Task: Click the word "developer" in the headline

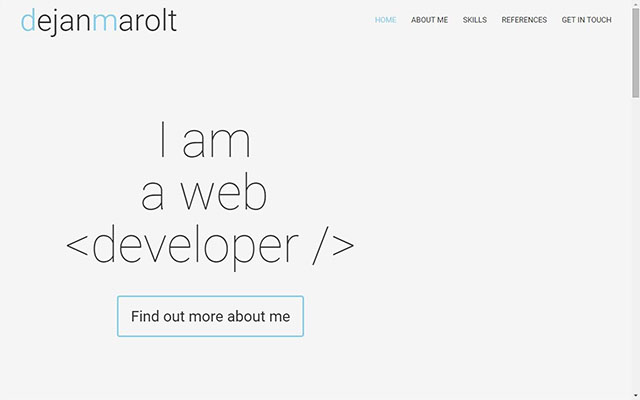Action: coord(195,247)
